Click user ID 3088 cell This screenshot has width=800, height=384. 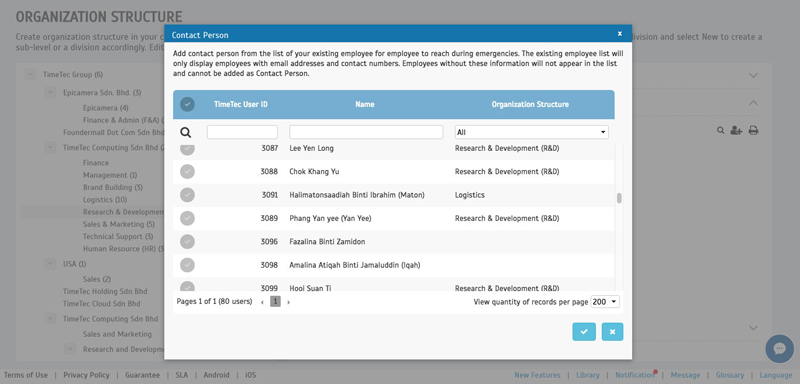(269, 171)
